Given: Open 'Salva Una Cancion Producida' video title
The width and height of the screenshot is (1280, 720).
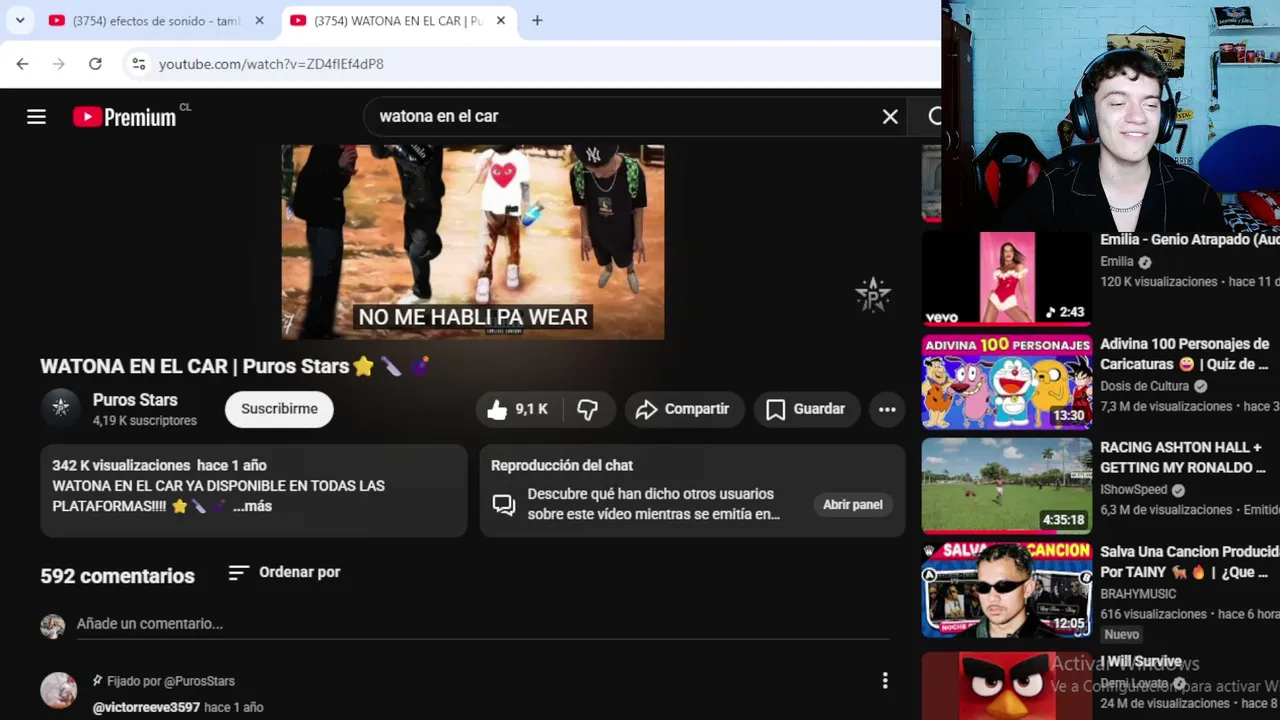Looking at the screenshot, I should coord(1190,562).
